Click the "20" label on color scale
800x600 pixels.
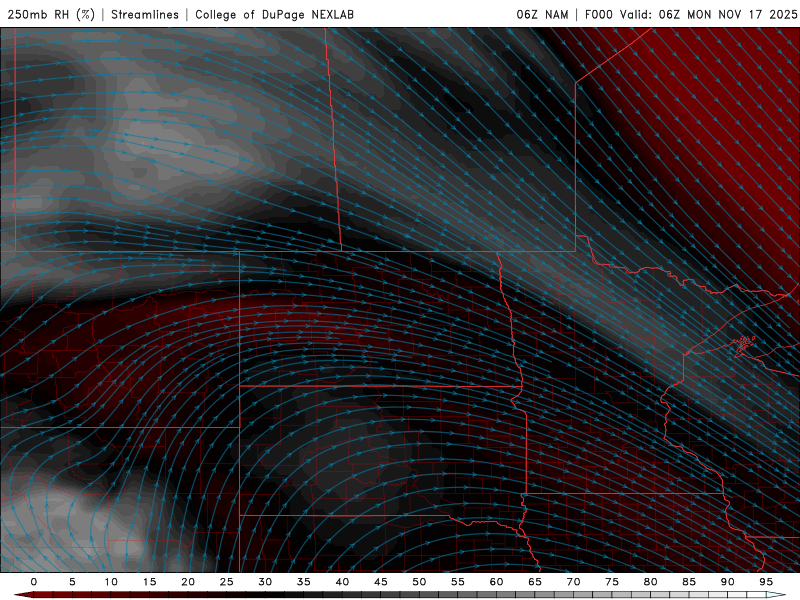pyautogui.click(x=188, y=582)
